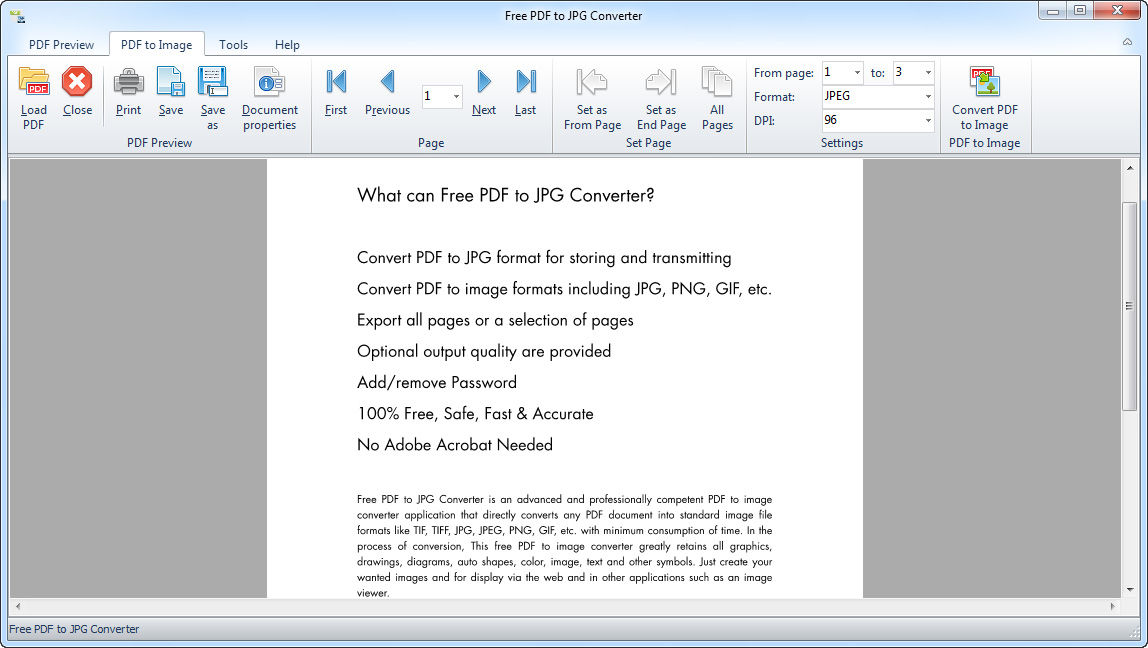Viewport: 1148px width, 648px height.
Task: Open the 'to' end page dropdown
Action: 928,72
